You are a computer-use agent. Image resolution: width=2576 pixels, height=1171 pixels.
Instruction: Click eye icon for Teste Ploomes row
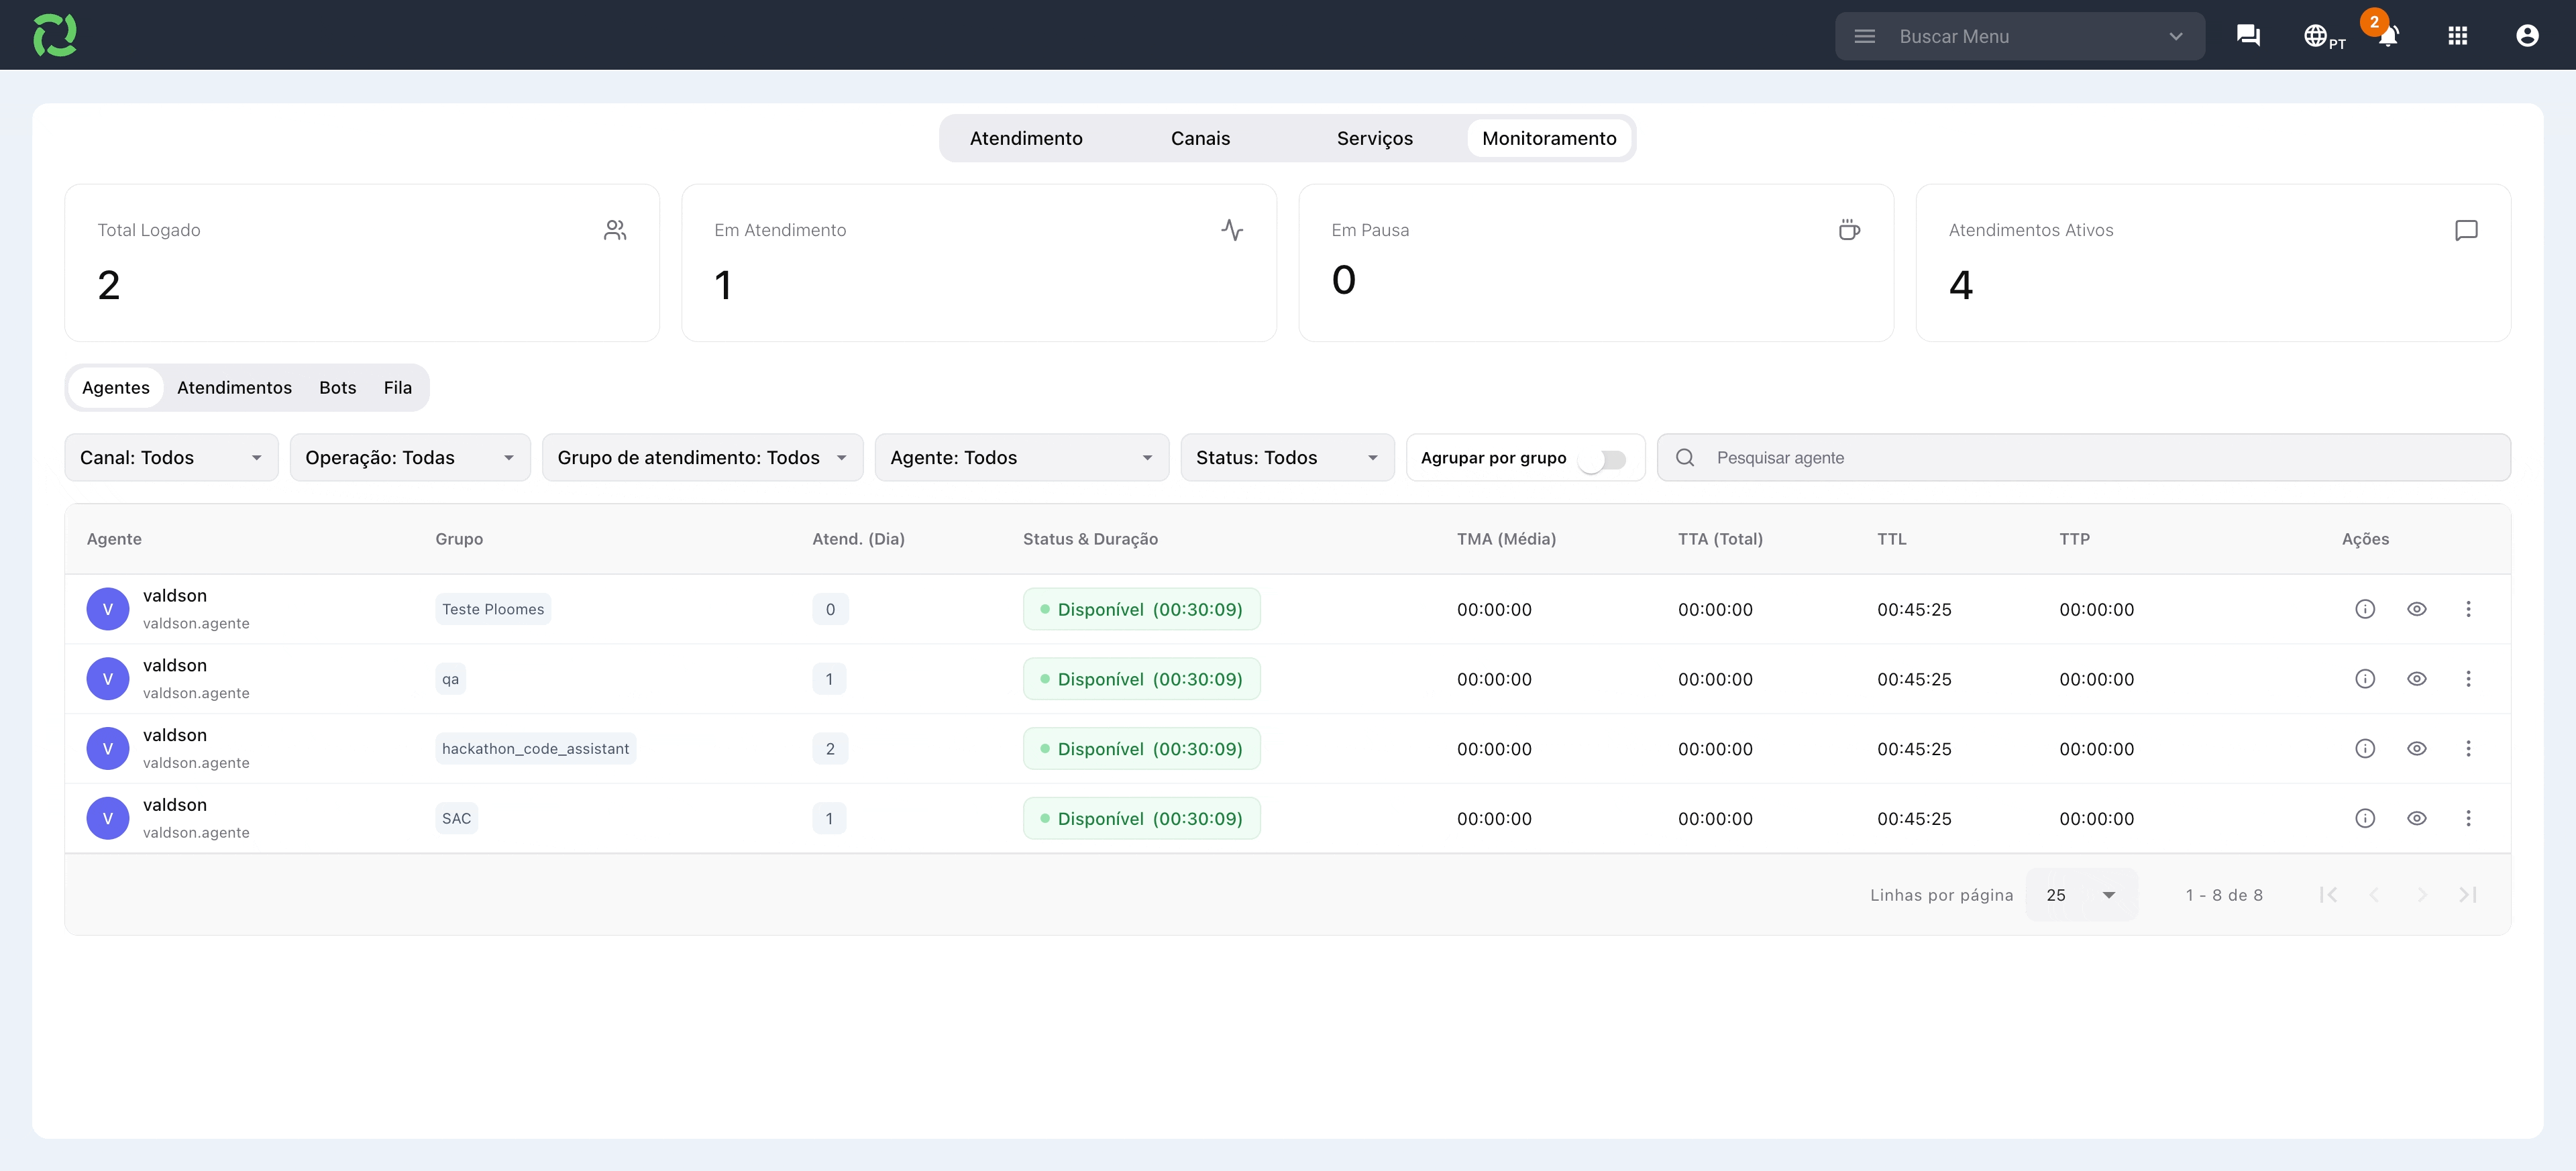tap(2417, 609)
